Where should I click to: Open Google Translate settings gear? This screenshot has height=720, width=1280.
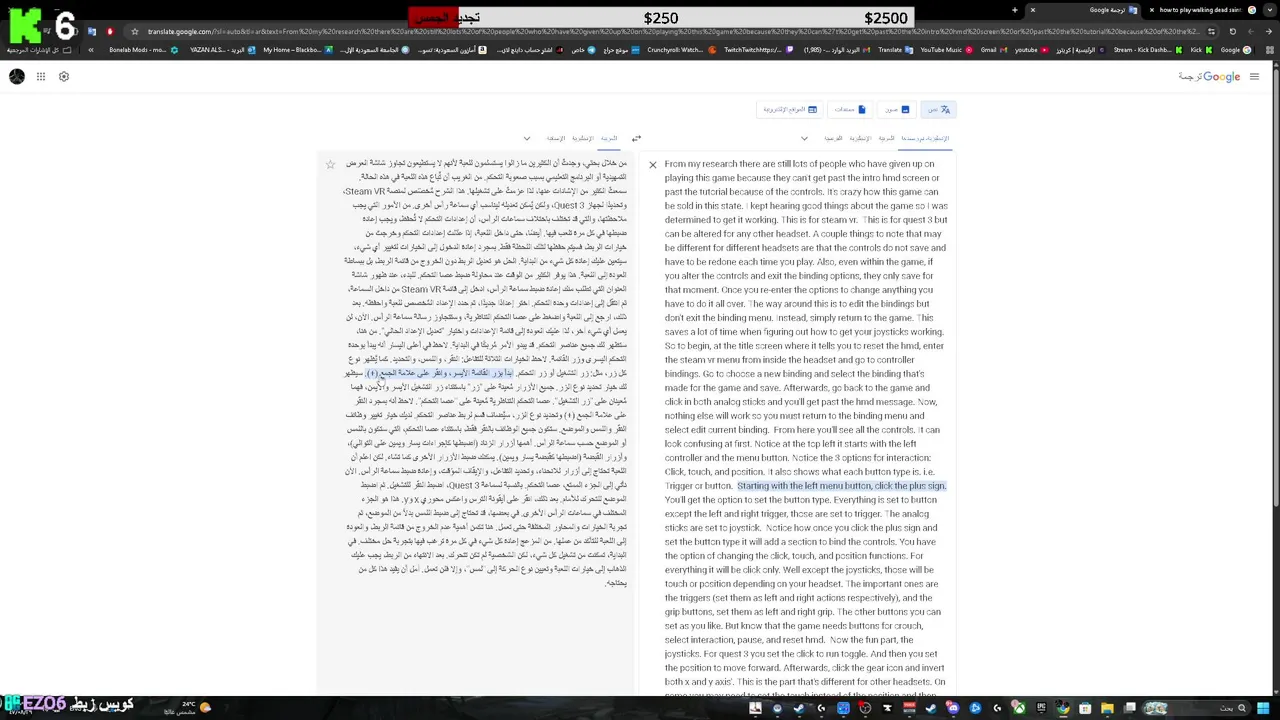64,77
